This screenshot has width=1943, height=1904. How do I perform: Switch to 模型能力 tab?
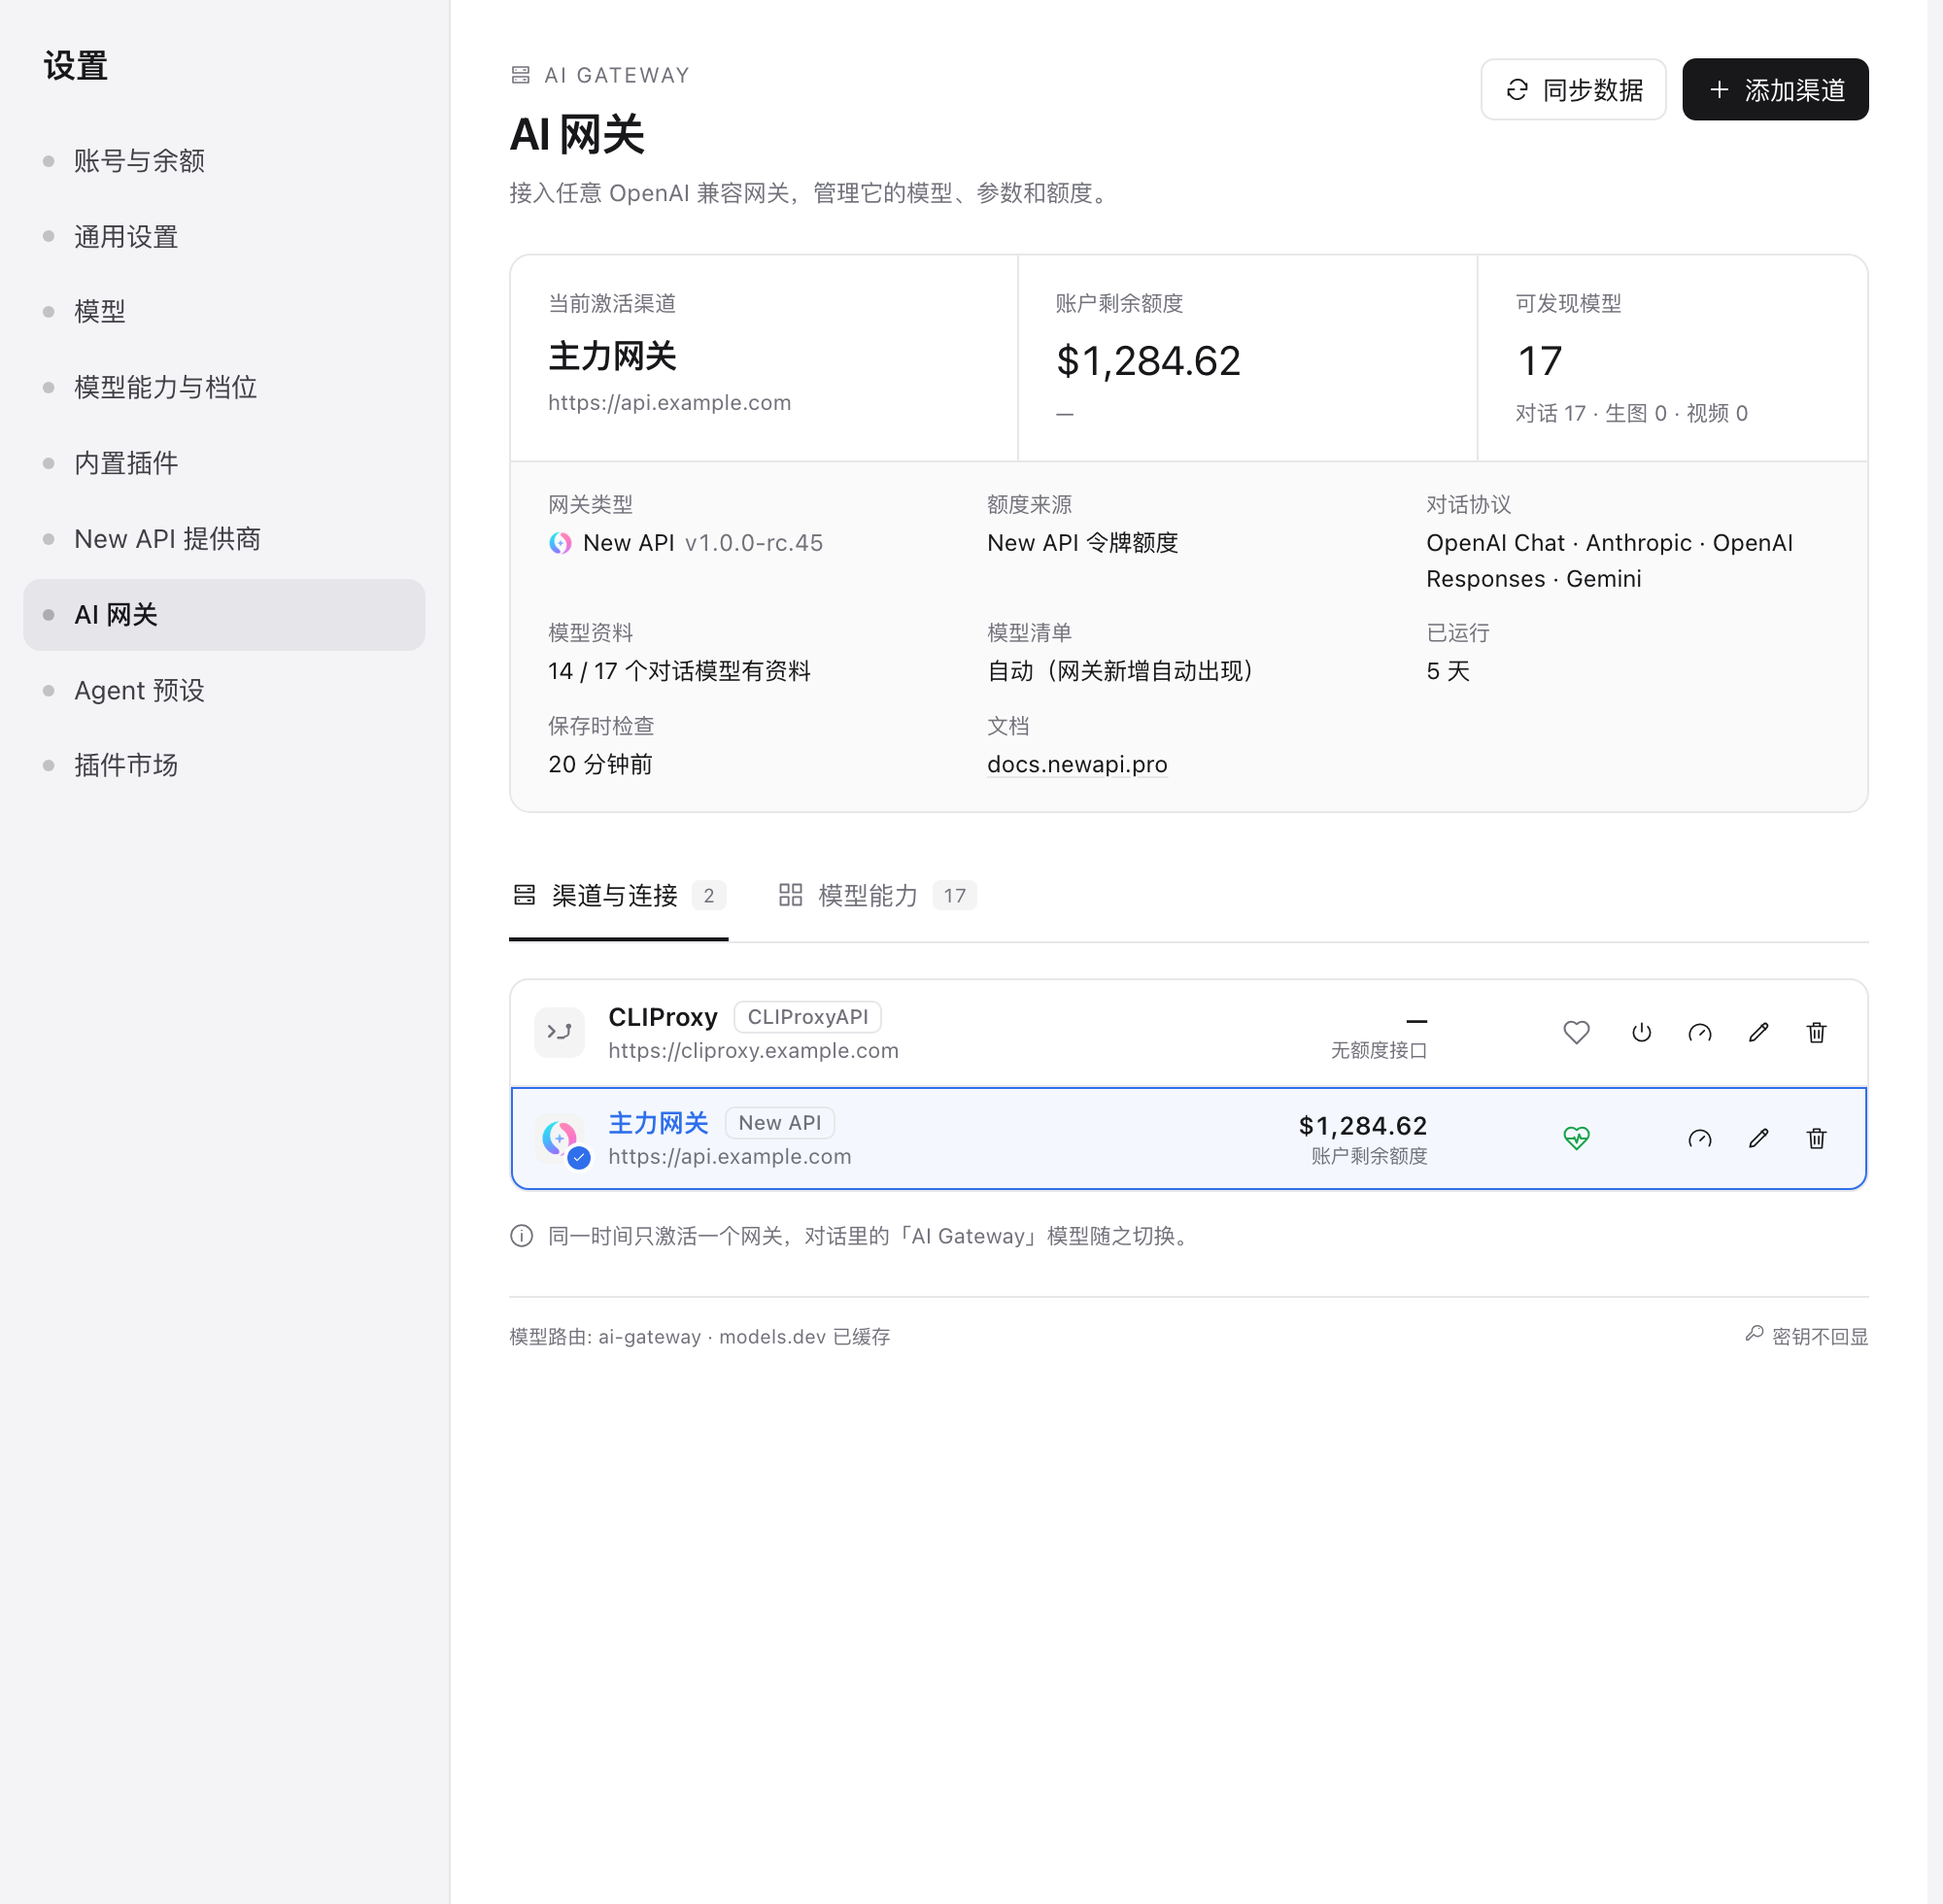(877, 896)
